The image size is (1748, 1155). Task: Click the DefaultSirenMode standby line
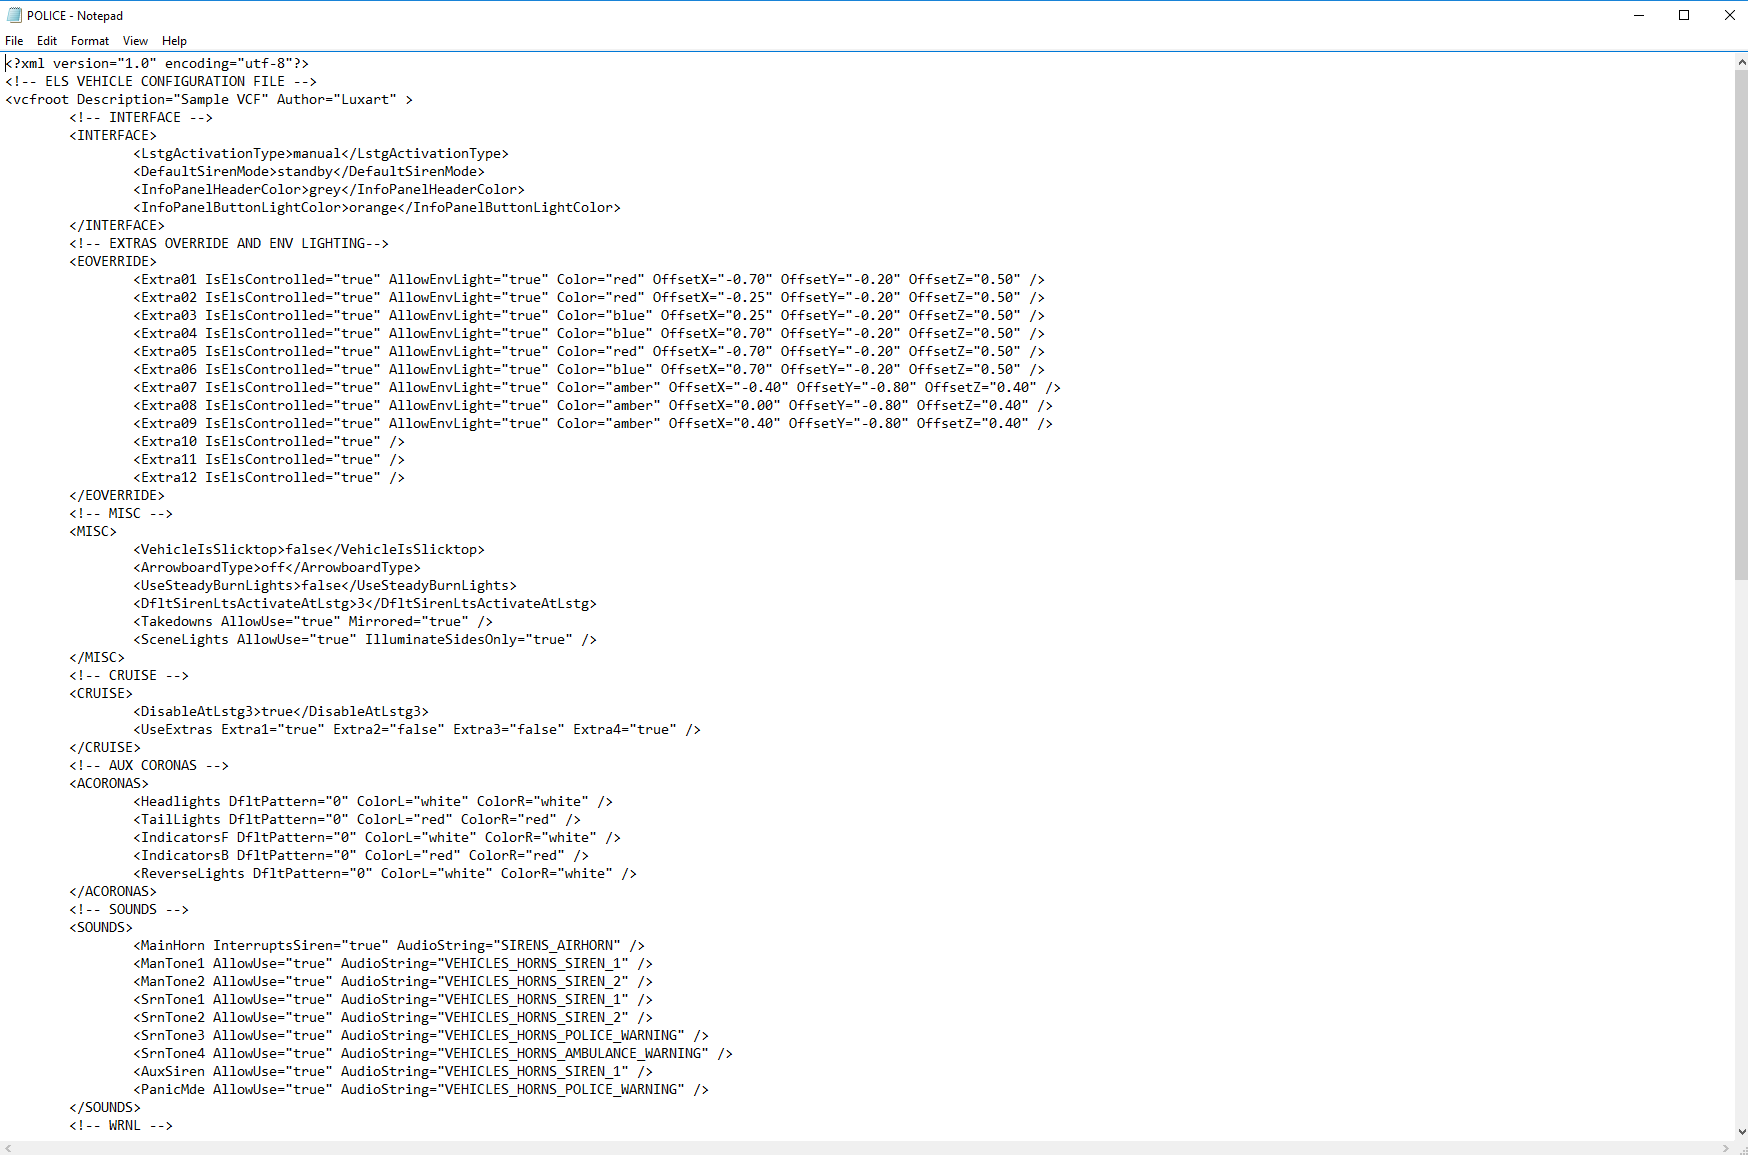click(x=309, y=171)
